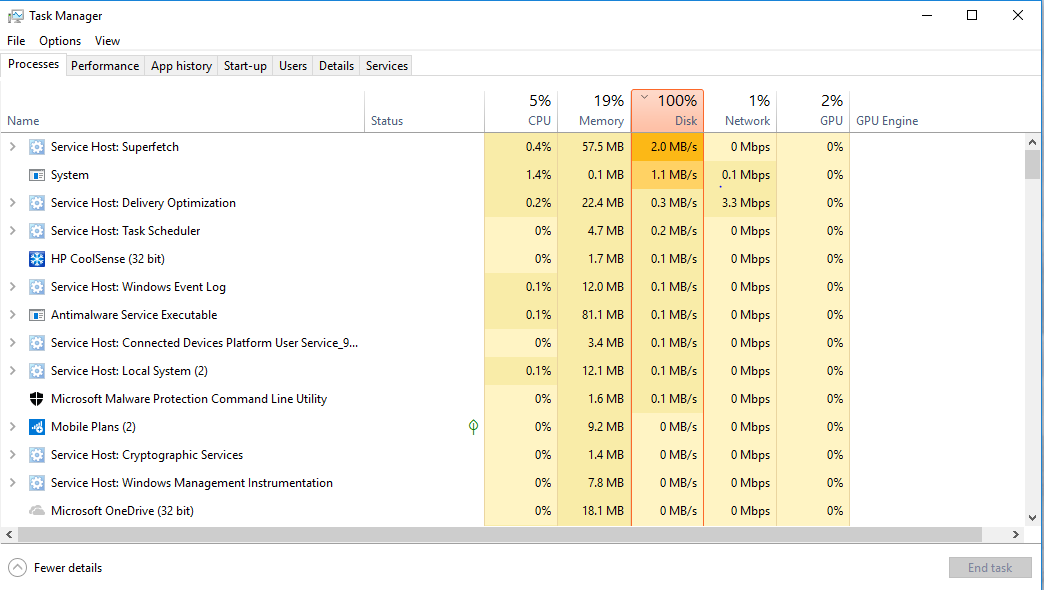Click the HP CoolSense snowflake icon
This screenshot has width=1044, height=590.
pyautogui.click(x=37, y=259)
